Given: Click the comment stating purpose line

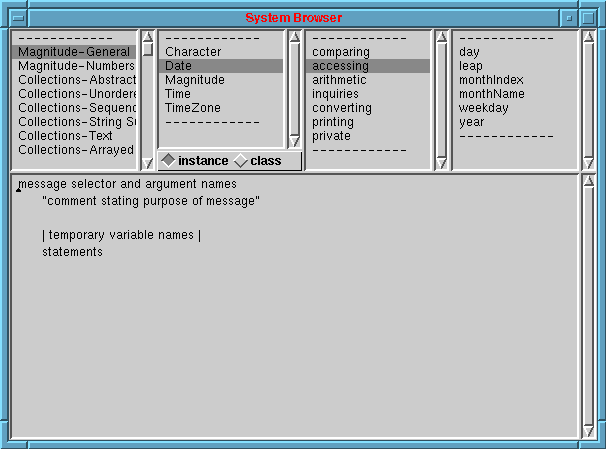Looking at the screenshot, I should click(x=151, y=201).
